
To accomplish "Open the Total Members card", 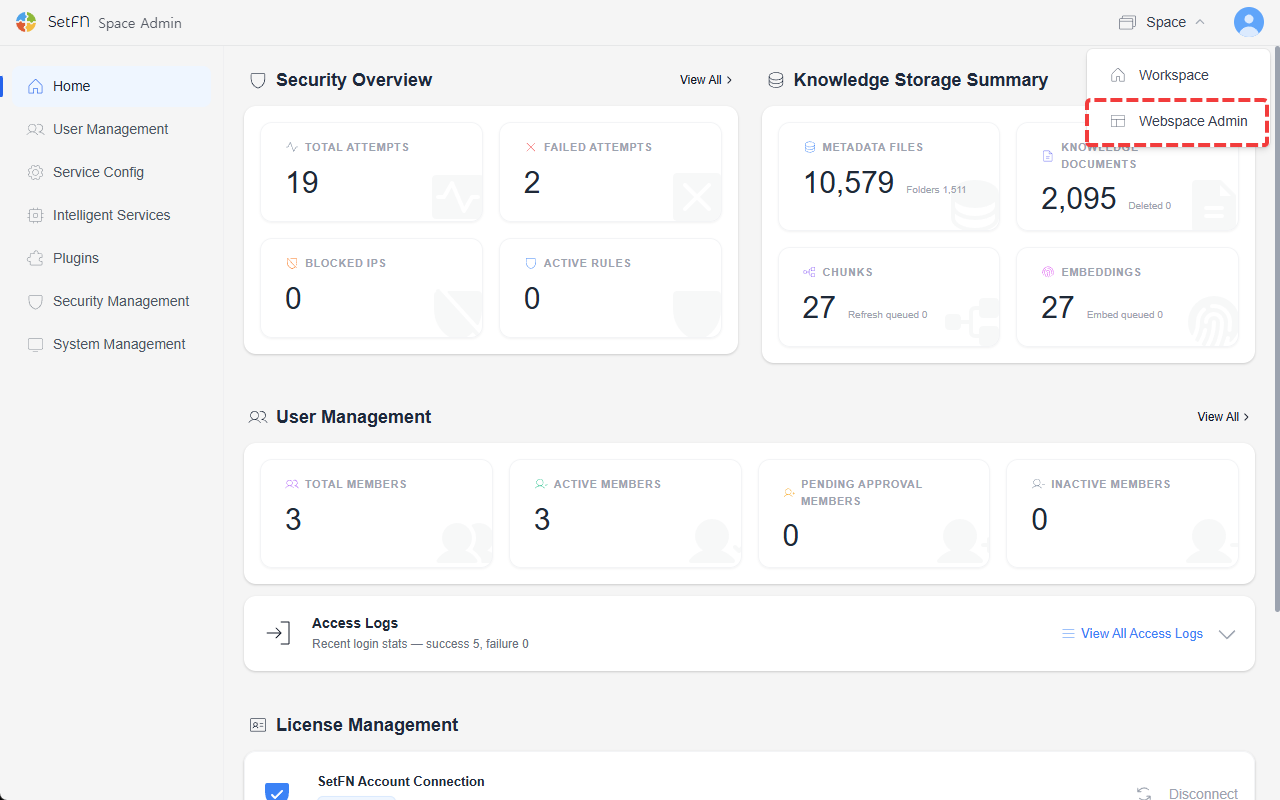I will tap(376, 514).
